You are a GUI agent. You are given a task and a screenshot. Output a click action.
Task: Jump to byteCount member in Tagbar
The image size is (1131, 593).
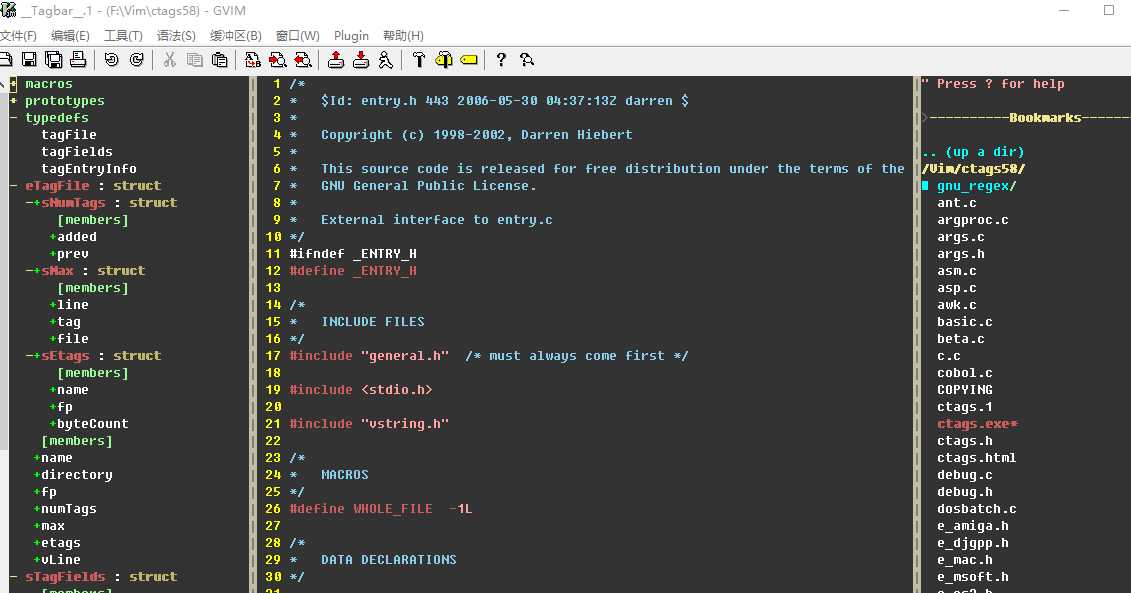(x=92, y=423)
